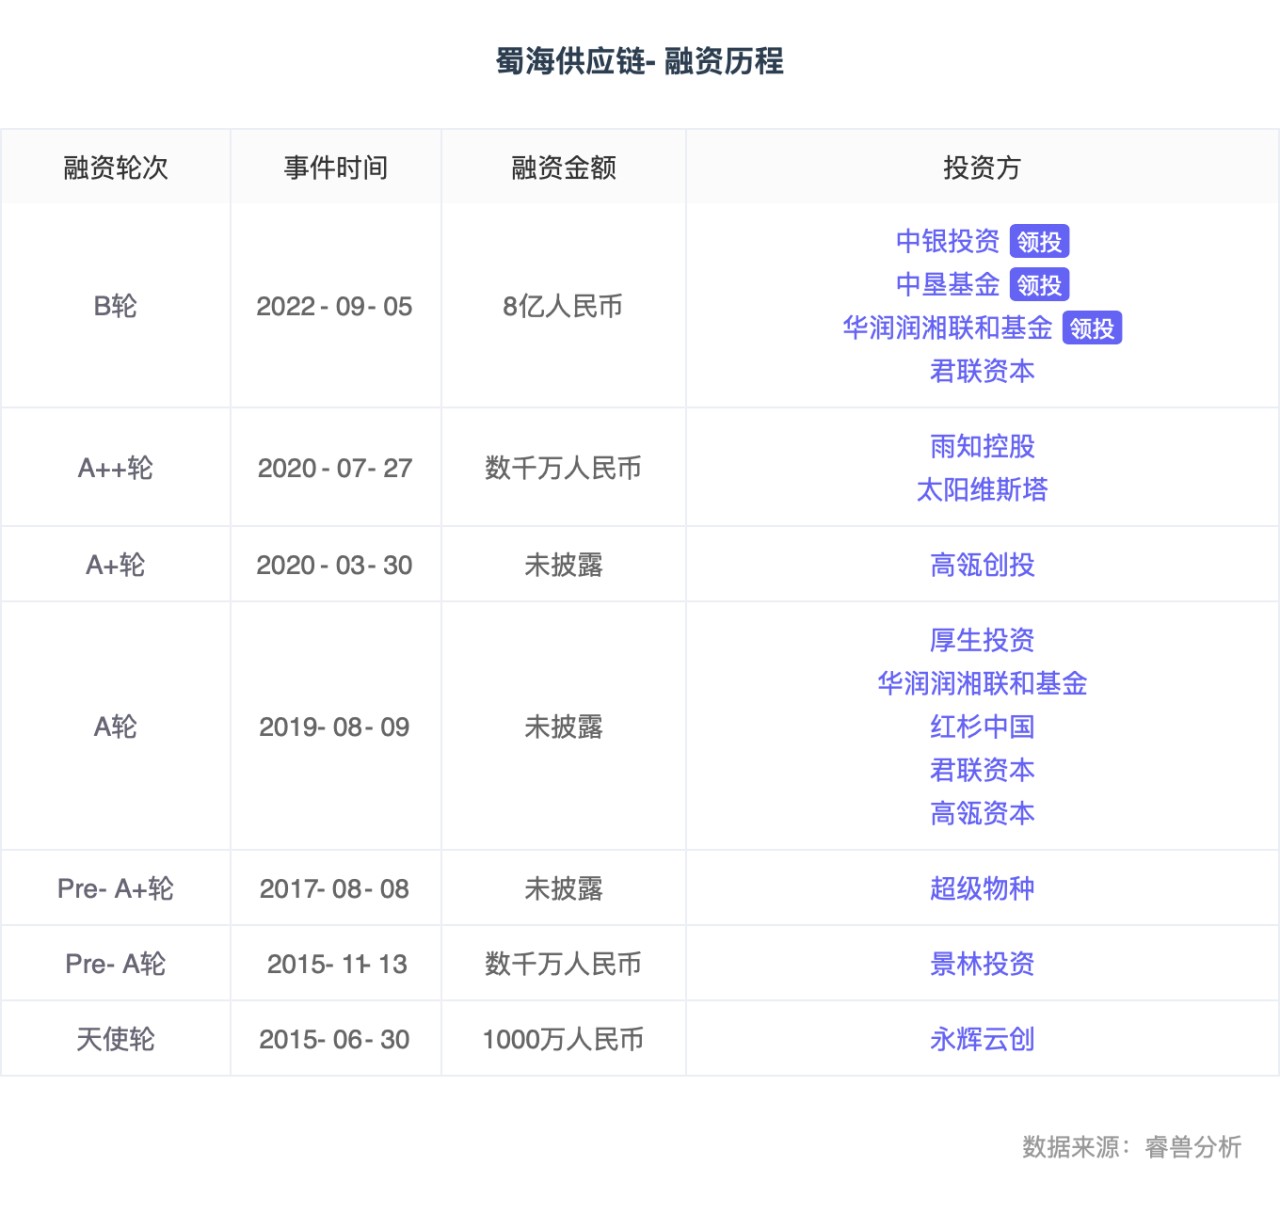Image resolution: width=1280 pixels, height=1214 pixels.
Task: Click 数千万人民币 in the Pre-A轮 row
Action: coord(563,964)
